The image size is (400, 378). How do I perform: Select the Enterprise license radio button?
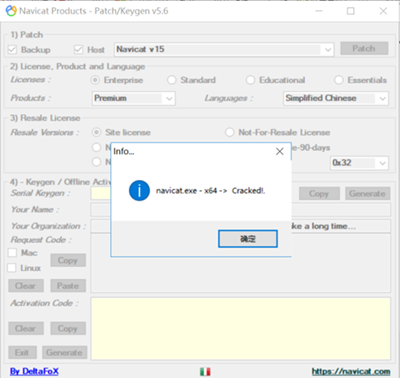pos(95,80)
